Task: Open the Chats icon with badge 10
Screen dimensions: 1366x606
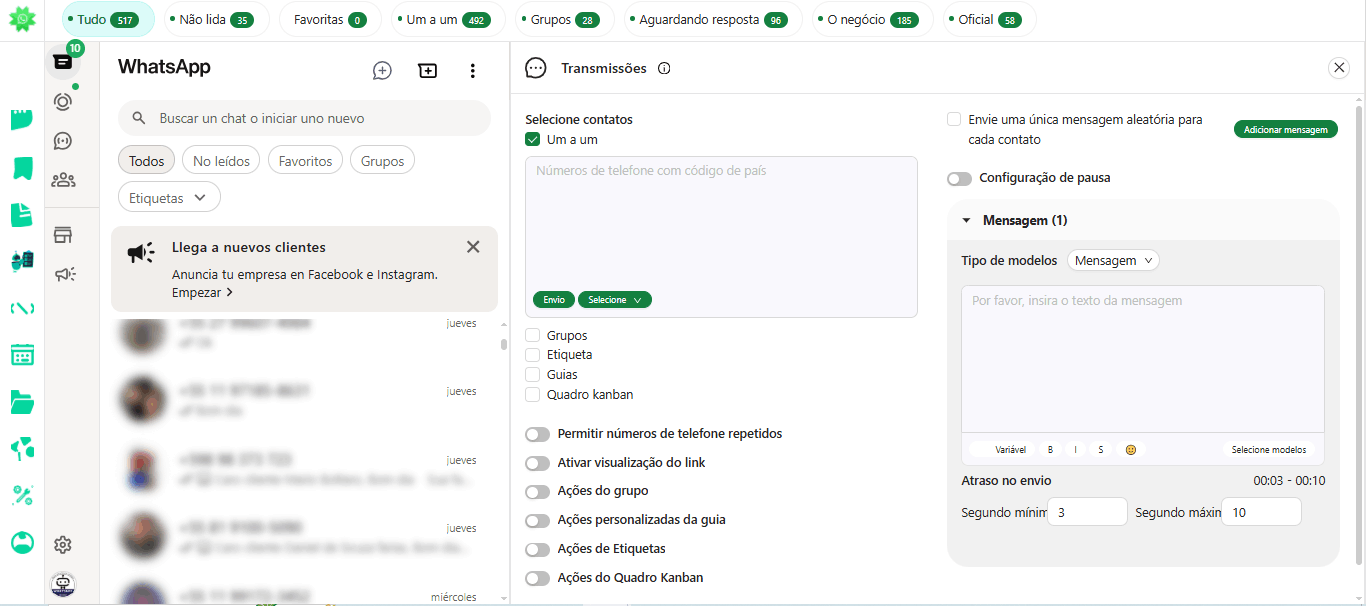Action: tap(63, 62)
